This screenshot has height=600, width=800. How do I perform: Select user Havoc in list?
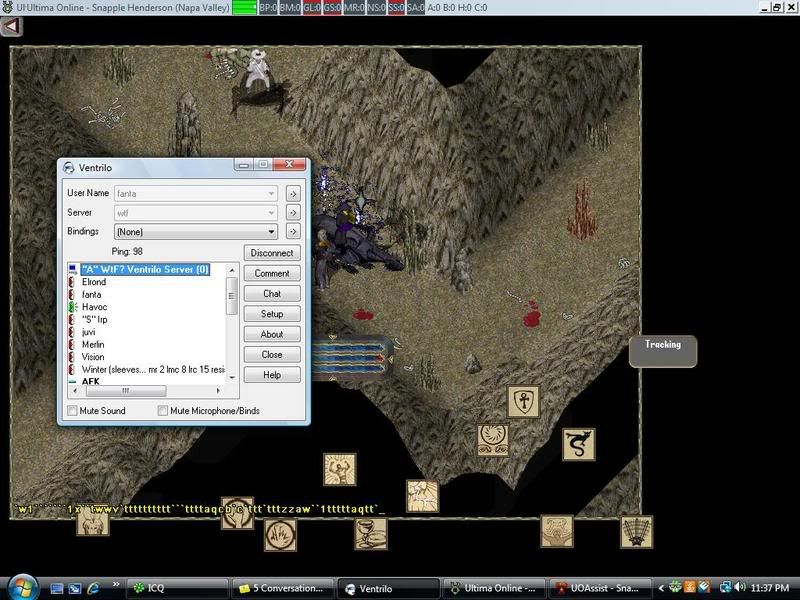pos(94,307)
